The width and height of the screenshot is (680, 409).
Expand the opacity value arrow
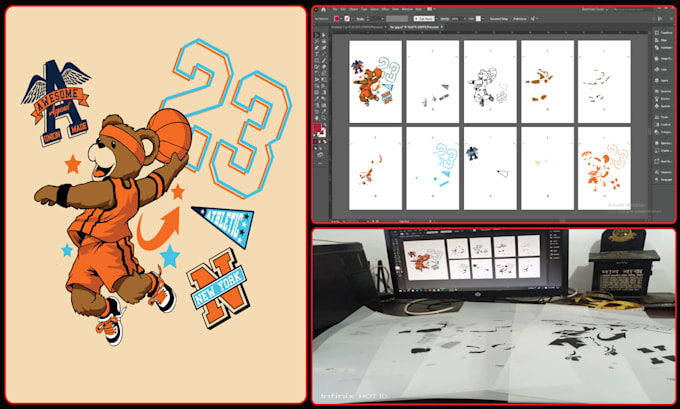point(465,19)
